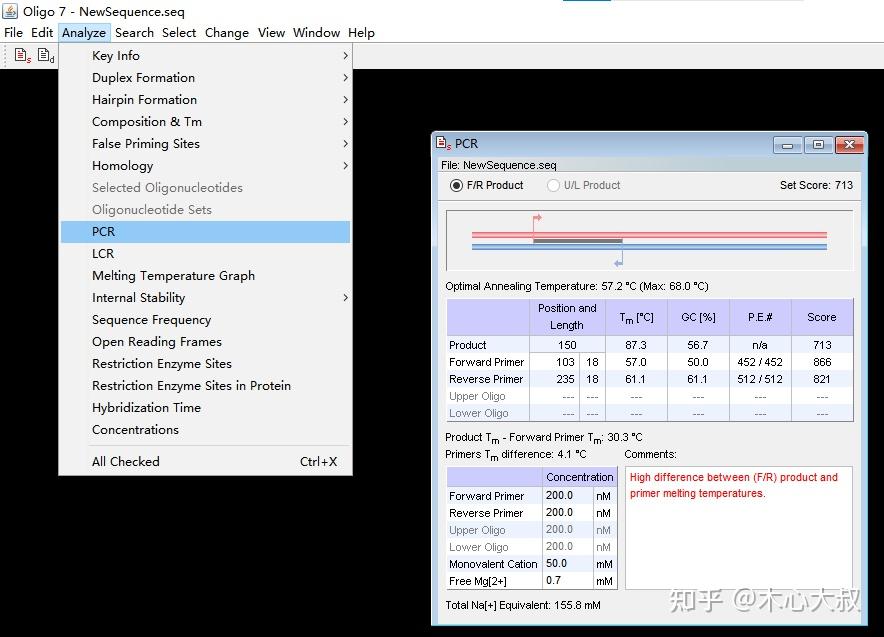
Task: Click the Score column header
Action: (x=822, y=317)
